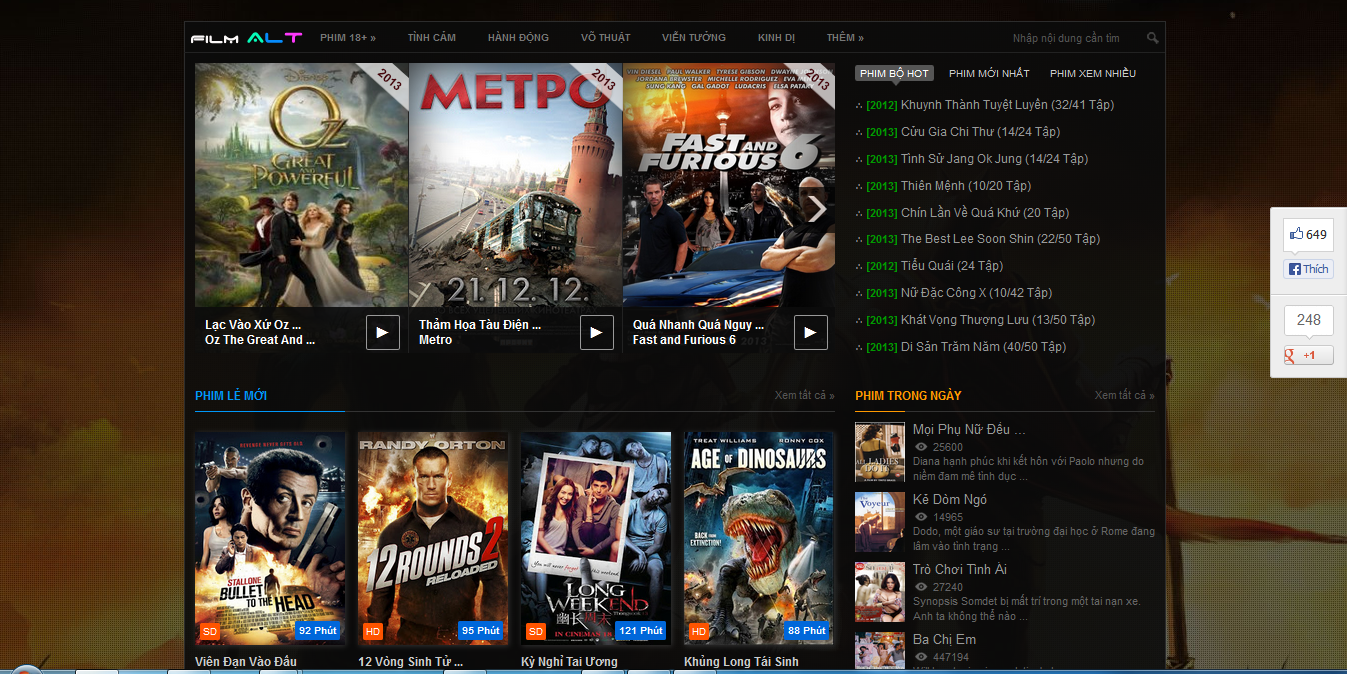Click the Kỳ Nghỉ Tai Ương title
Image resolution: width=1347 pixels, height=674 pixels.
(x=569, y=662)
